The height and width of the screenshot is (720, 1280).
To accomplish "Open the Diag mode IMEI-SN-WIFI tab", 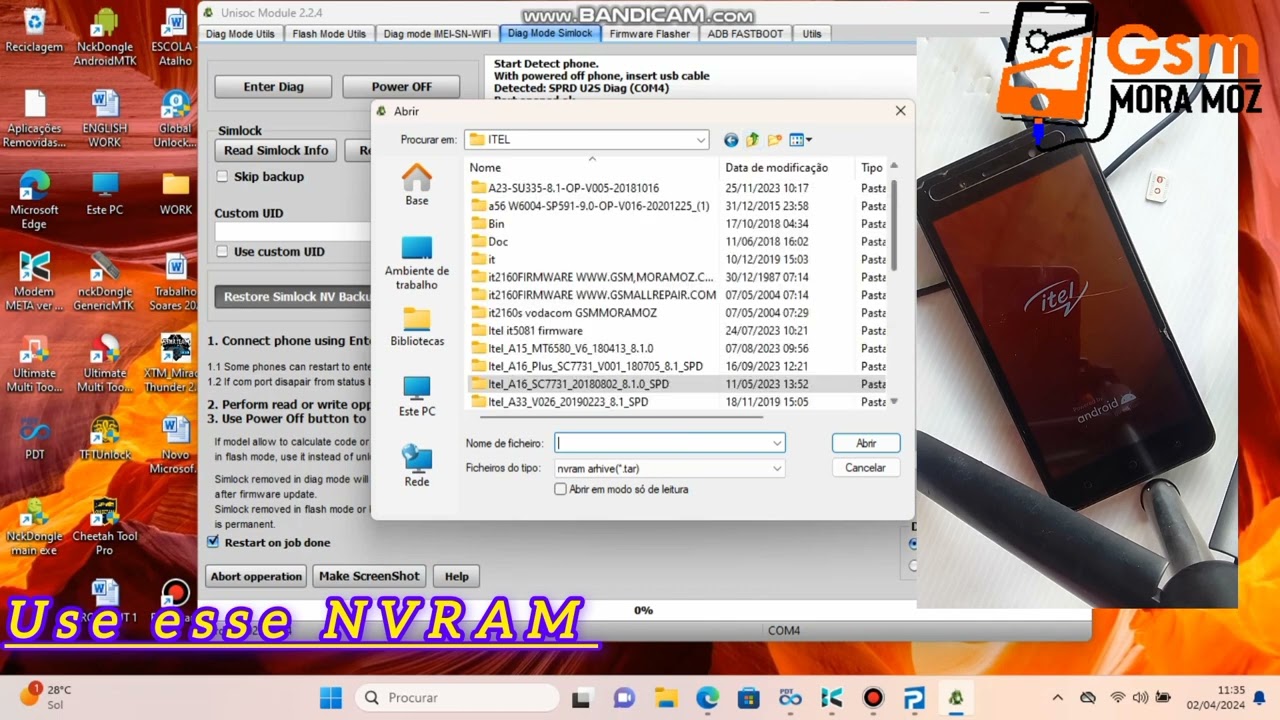I will tap(437, 34).
